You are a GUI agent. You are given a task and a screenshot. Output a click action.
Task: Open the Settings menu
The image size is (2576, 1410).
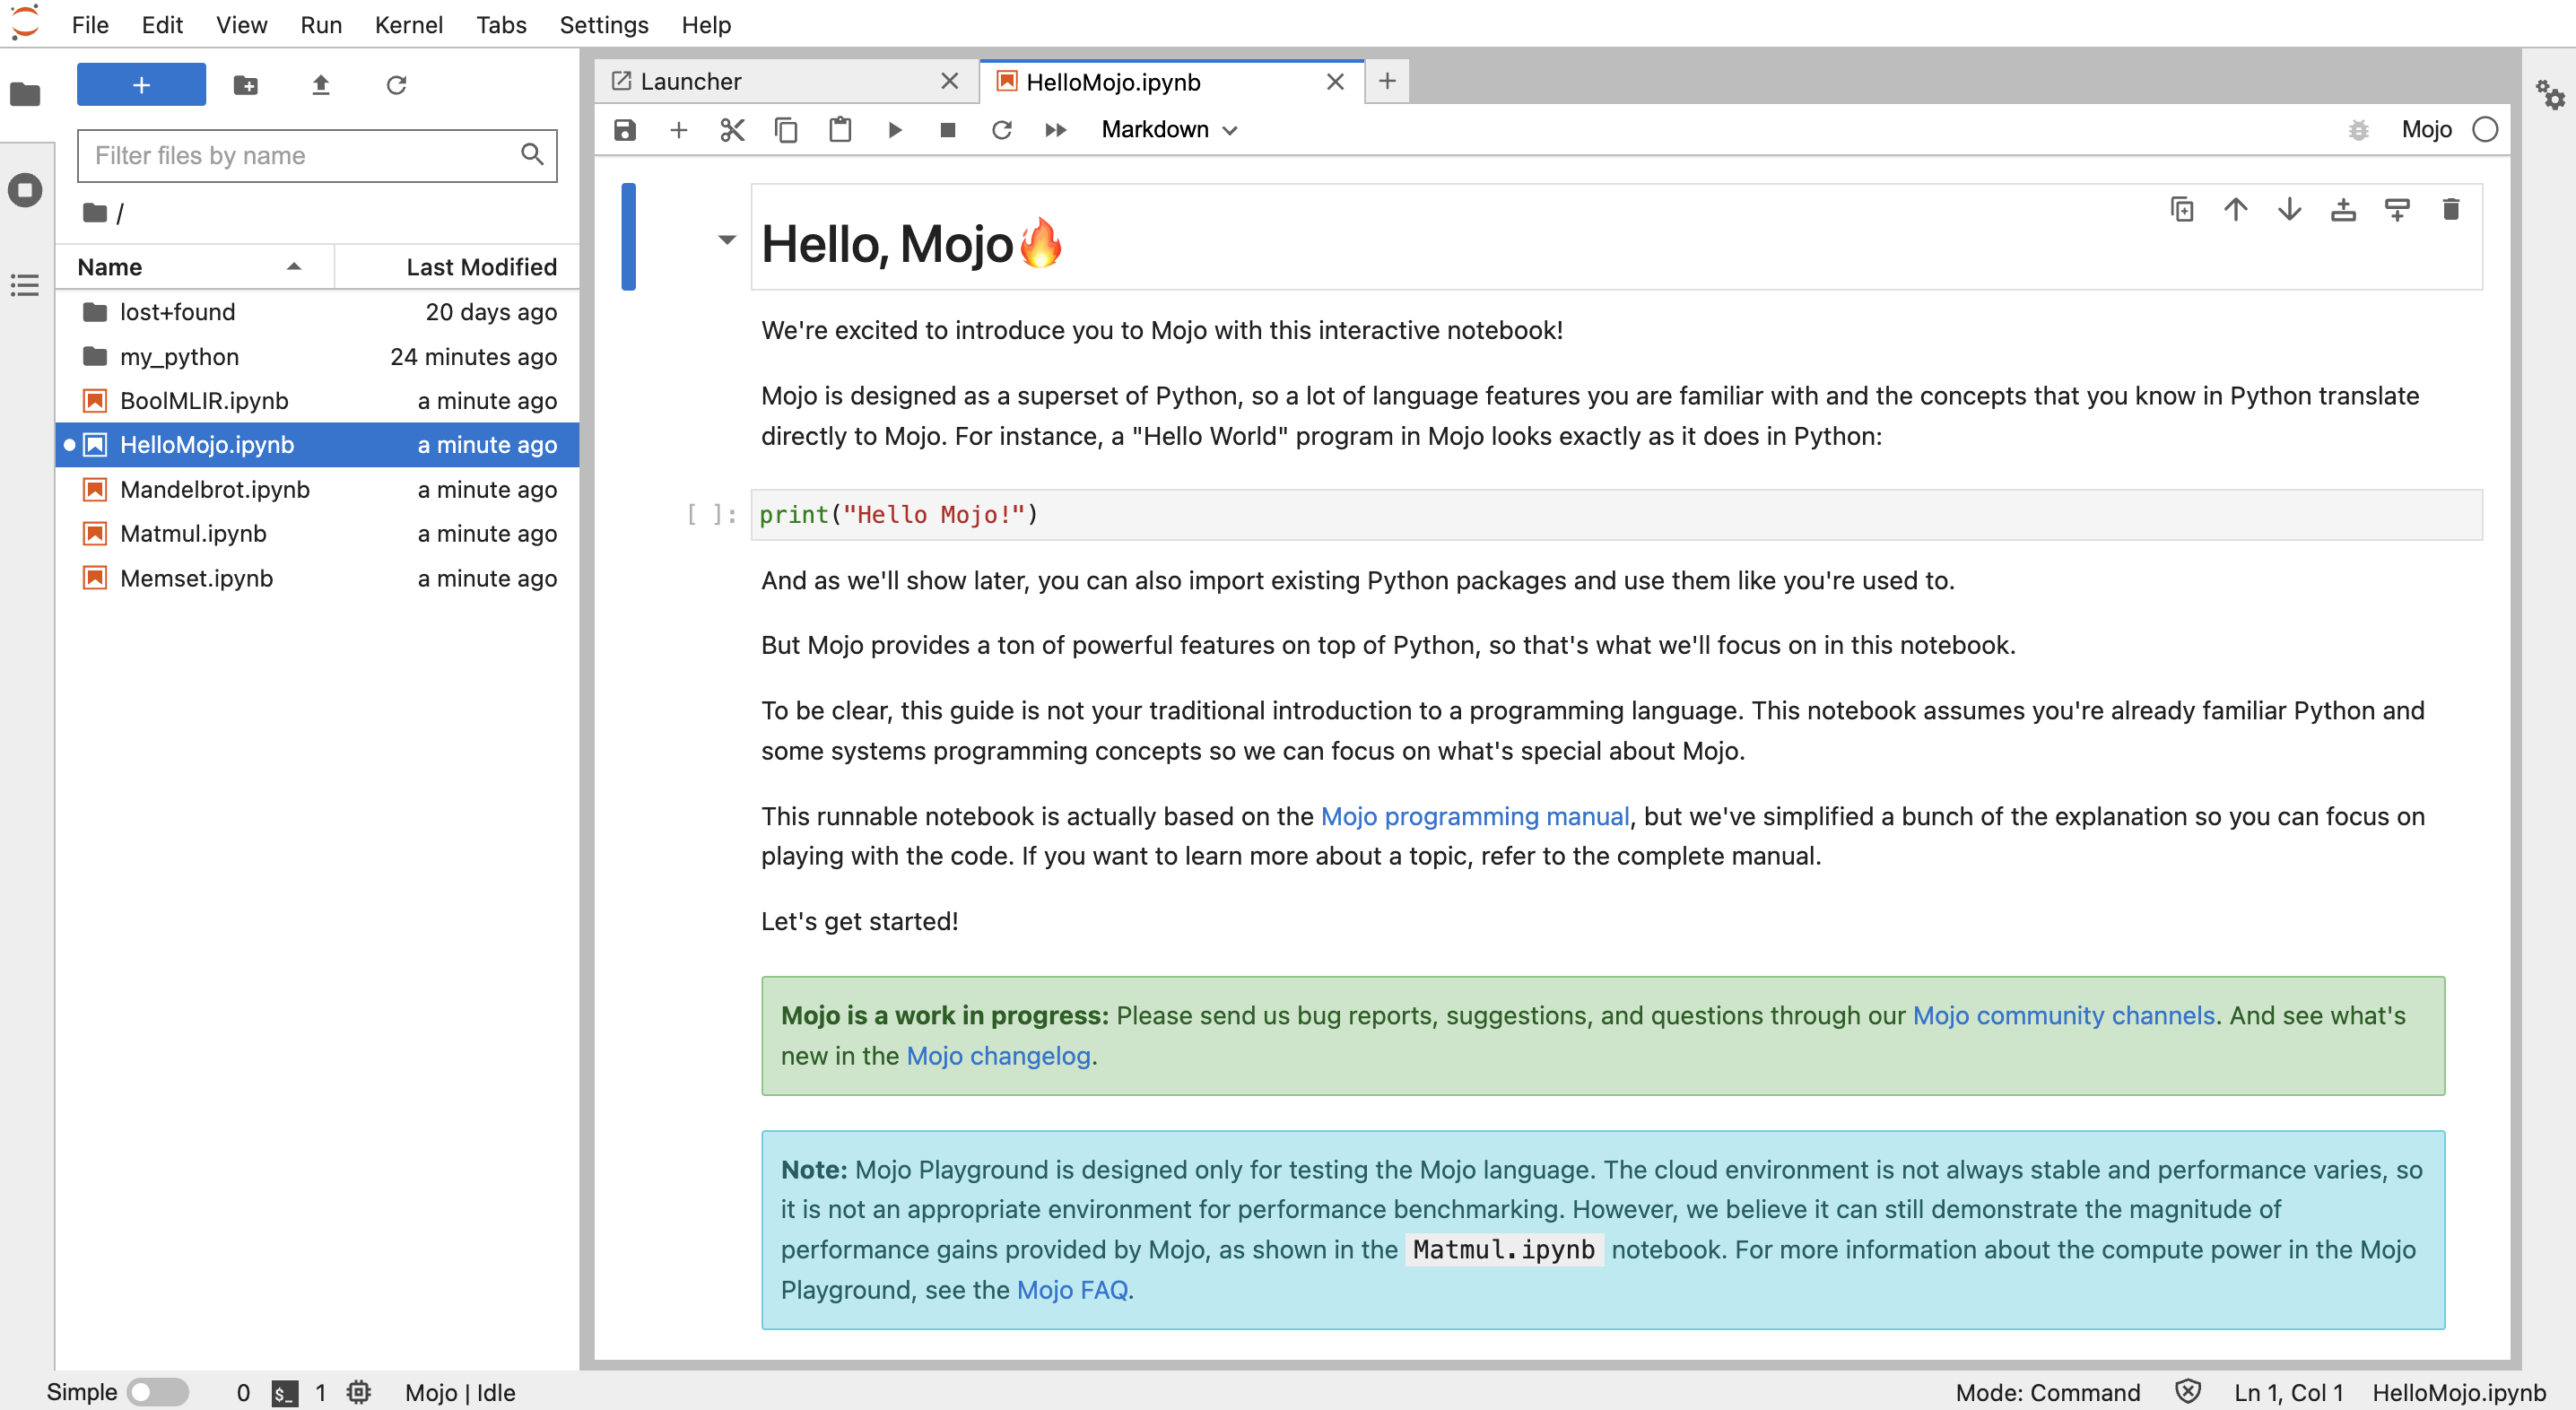[604, 24]
